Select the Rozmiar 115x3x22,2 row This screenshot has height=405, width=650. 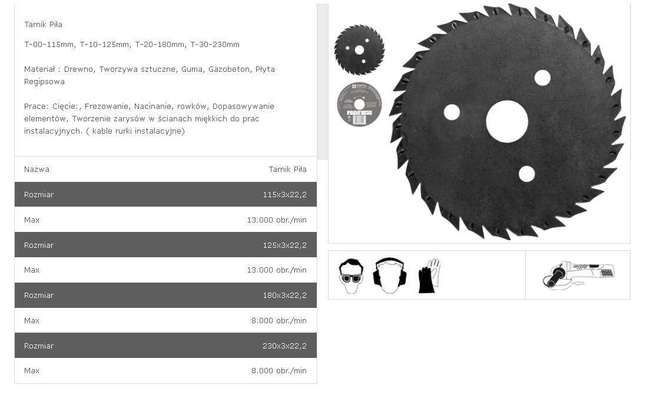tap(165, 194)
